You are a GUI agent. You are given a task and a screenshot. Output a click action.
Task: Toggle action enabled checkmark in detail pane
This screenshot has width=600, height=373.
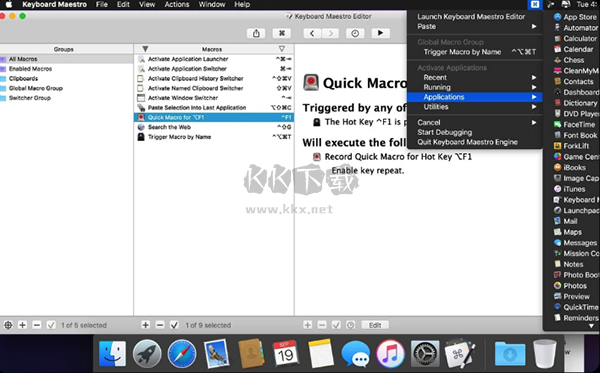pyautogui.click(x=336, y=325)
